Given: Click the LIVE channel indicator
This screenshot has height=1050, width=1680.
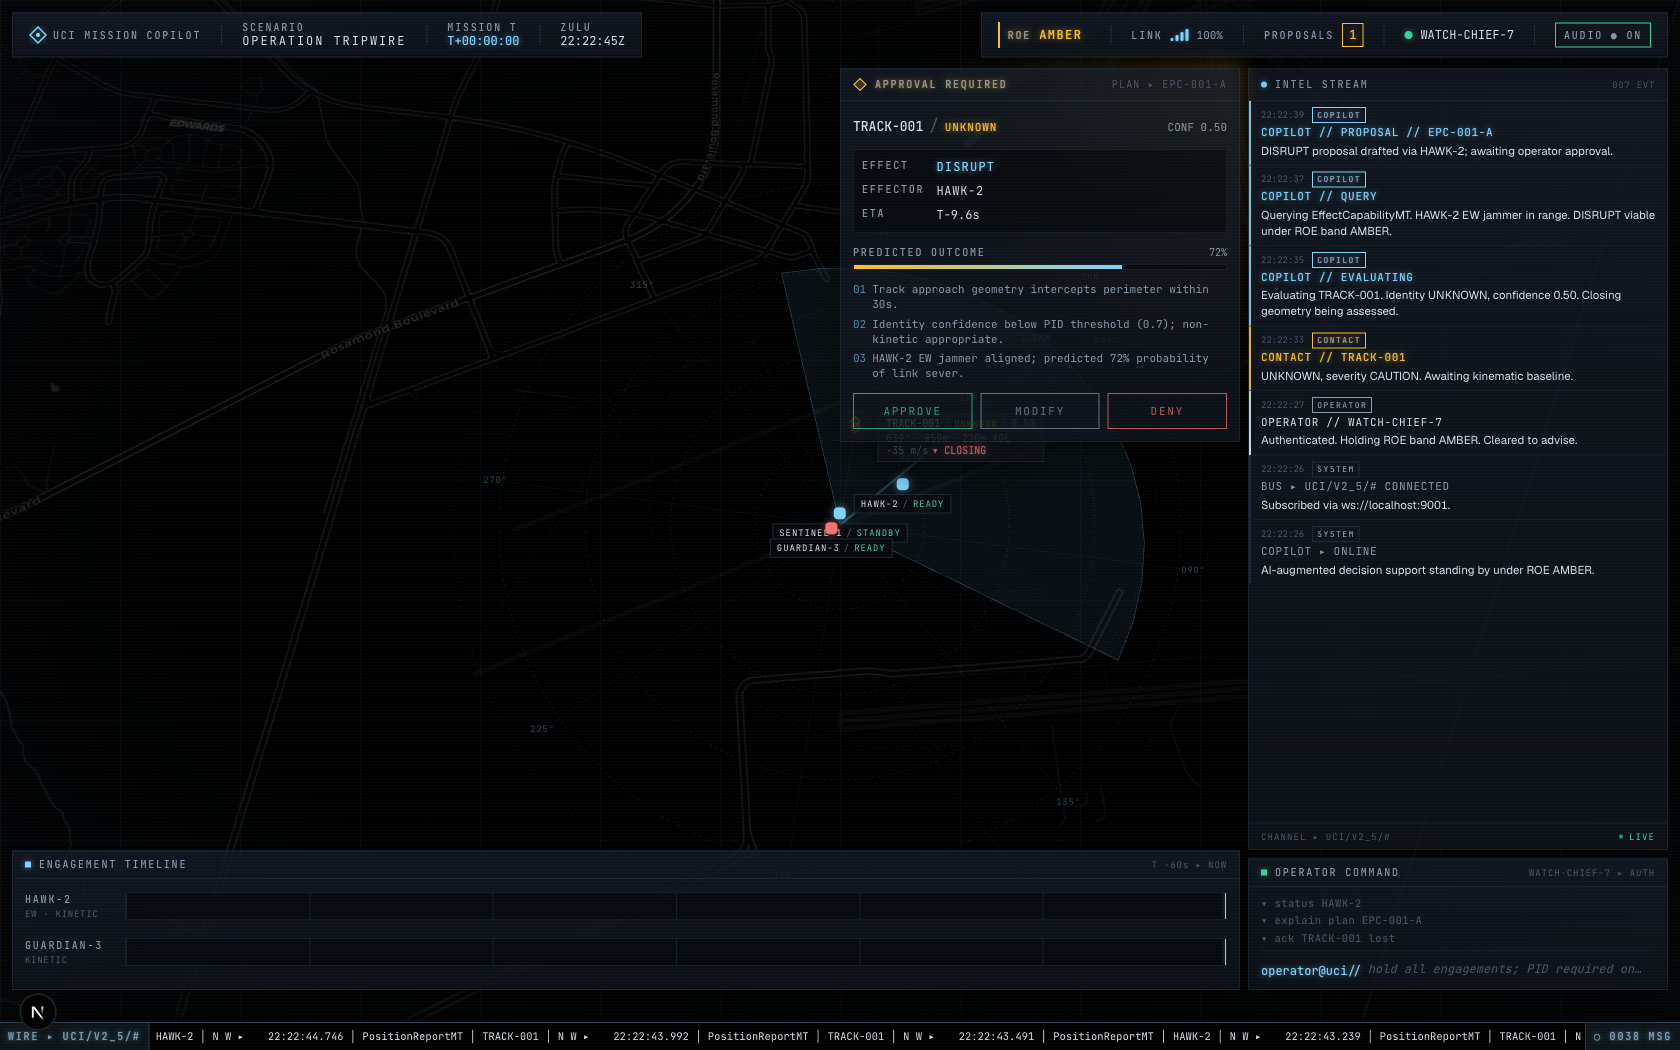Looking at the screenshot, I should coord(1636,837).
